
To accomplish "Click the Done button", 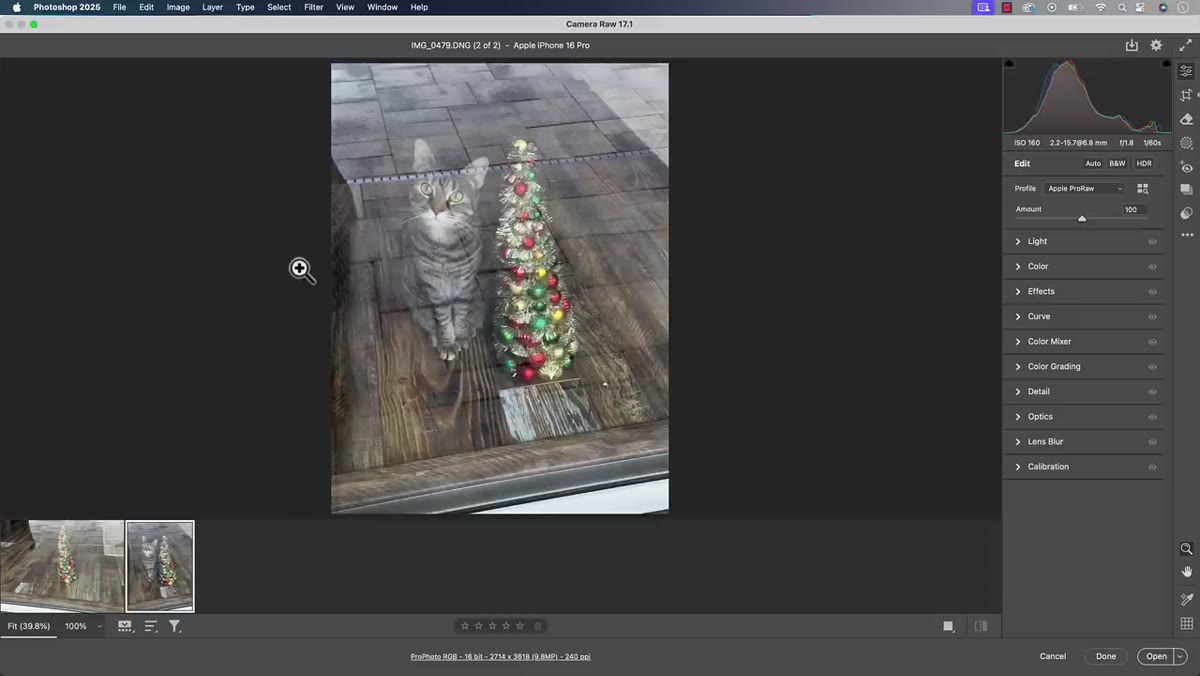I will click(1106, 656).
